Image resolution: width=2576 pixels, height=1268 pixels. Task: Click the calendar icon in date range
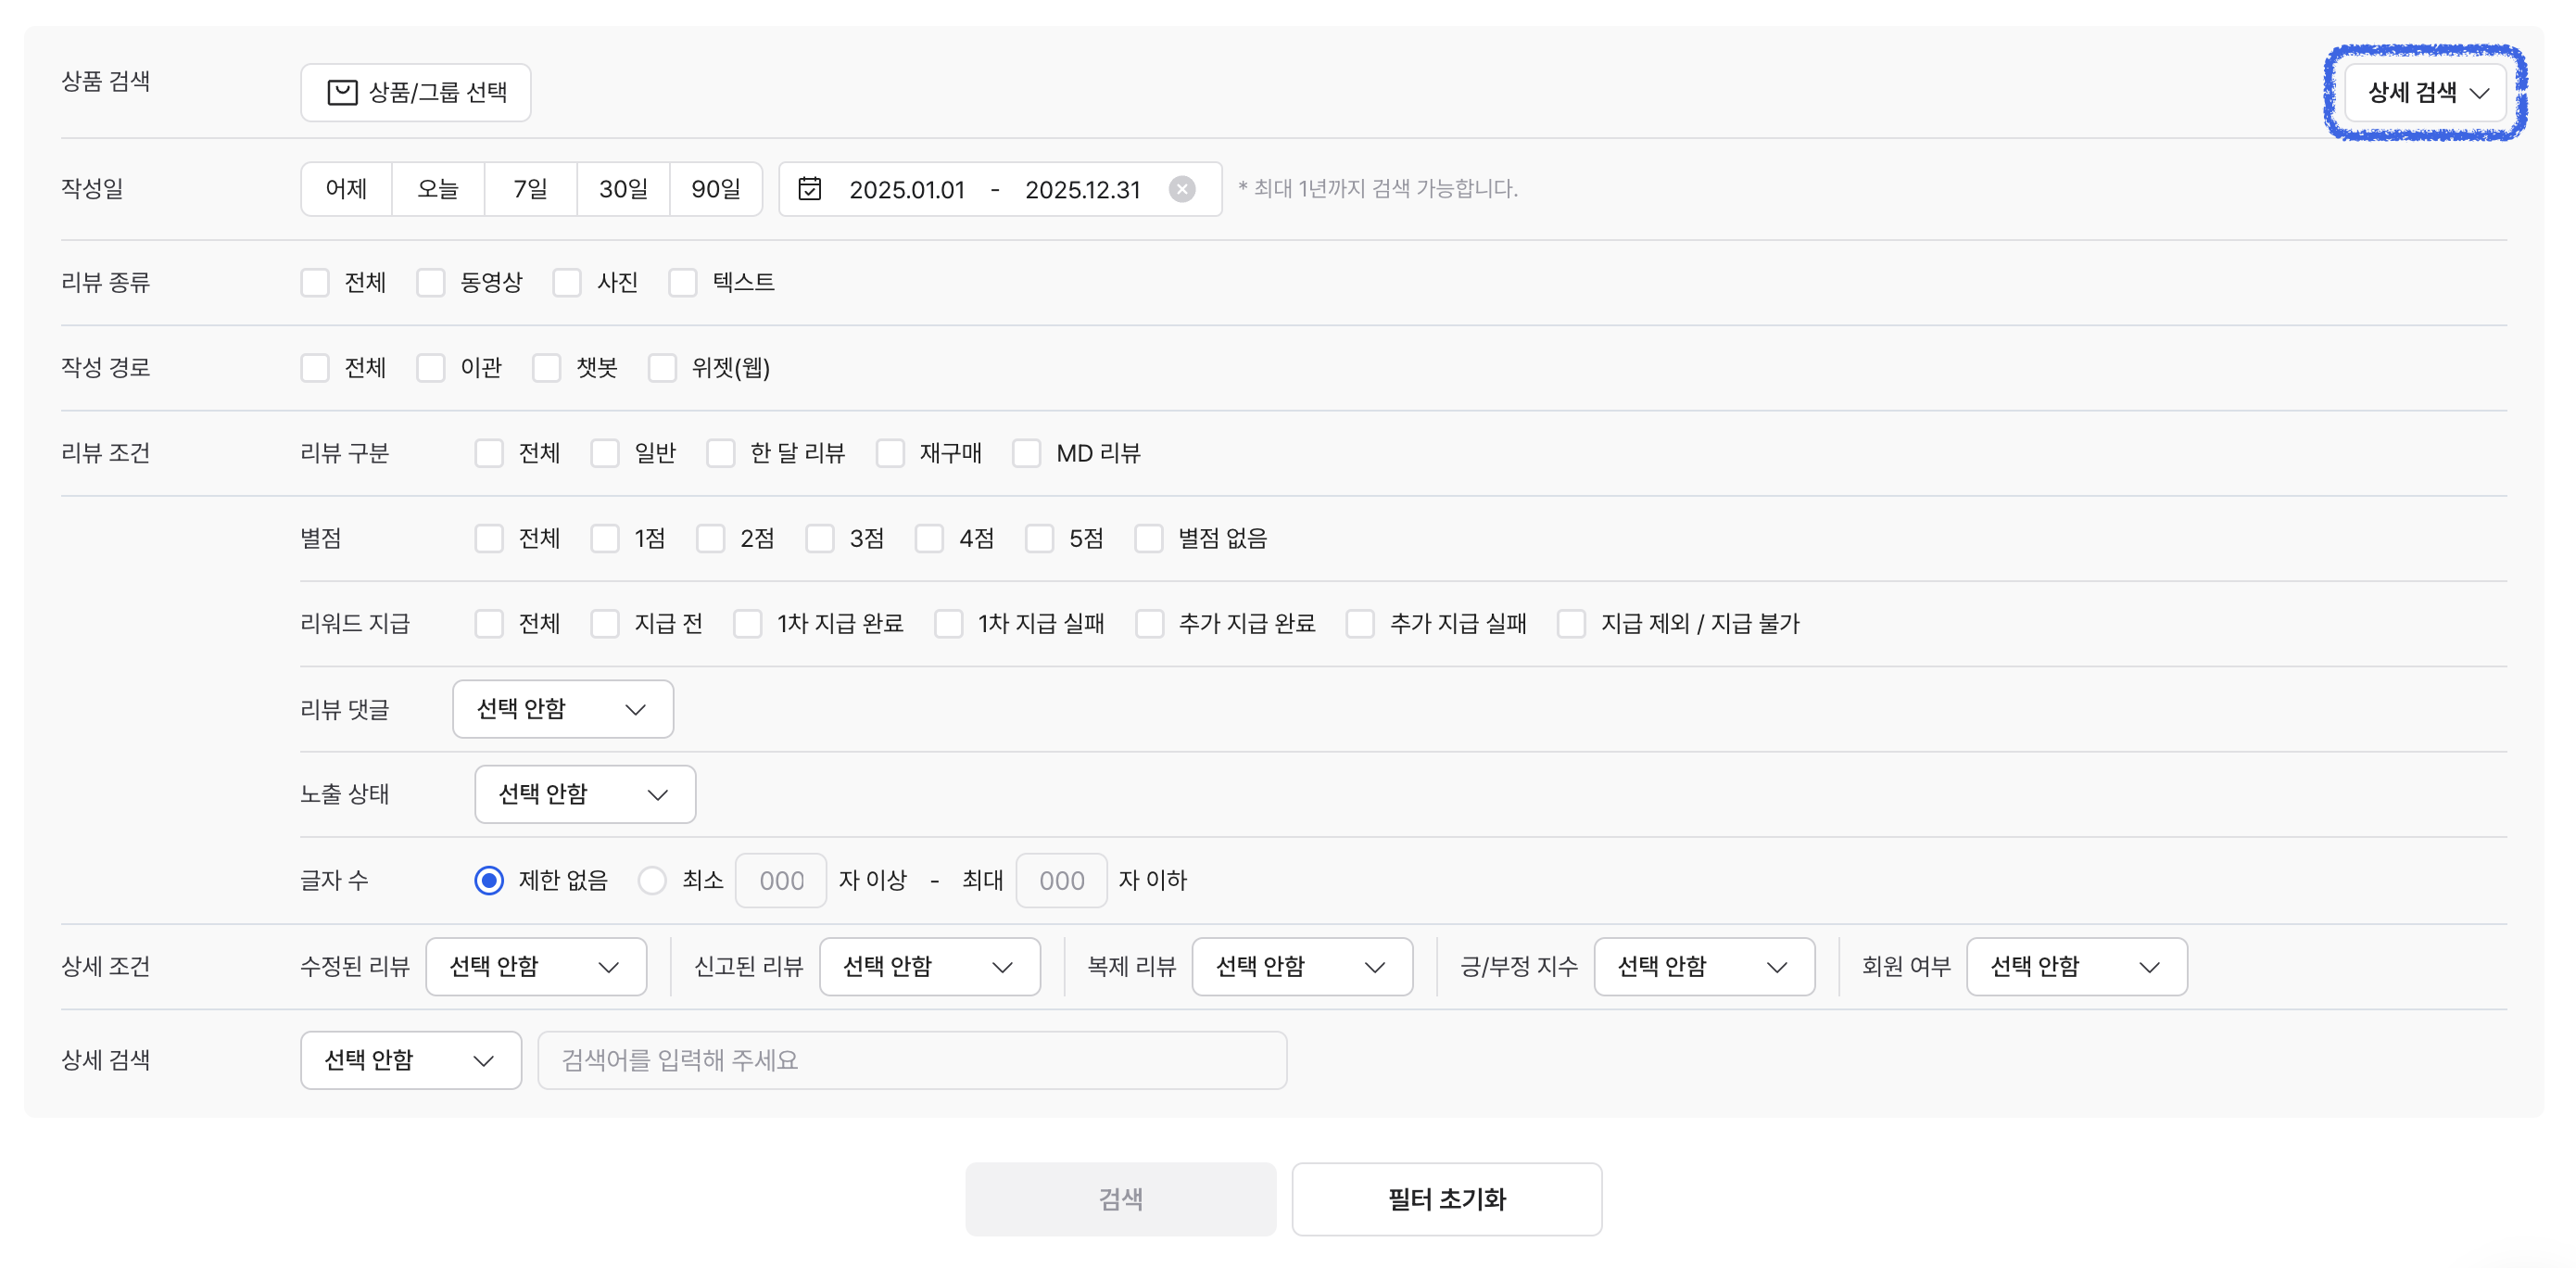click(809, 189)
